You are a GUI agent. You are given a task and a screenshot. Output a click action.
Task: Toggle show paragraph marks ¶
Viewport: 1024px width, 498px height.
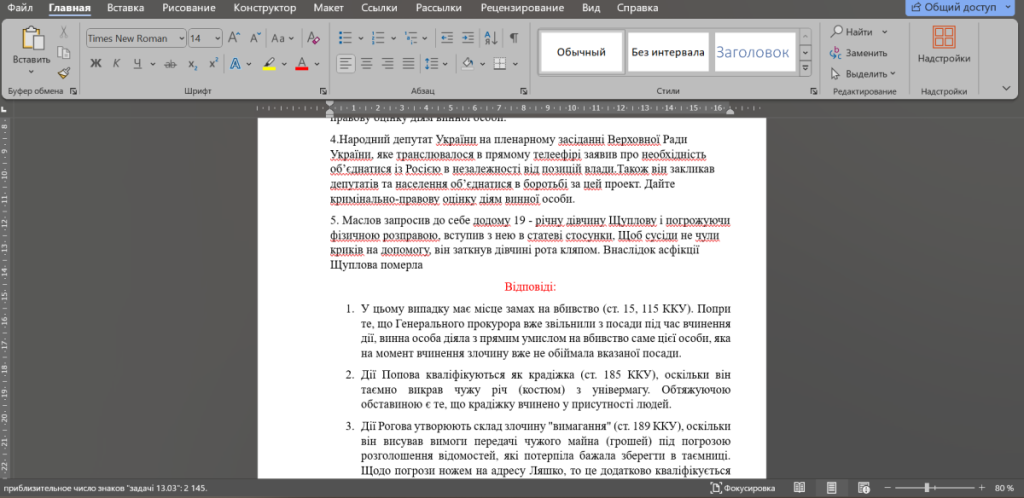pos(513,38)
